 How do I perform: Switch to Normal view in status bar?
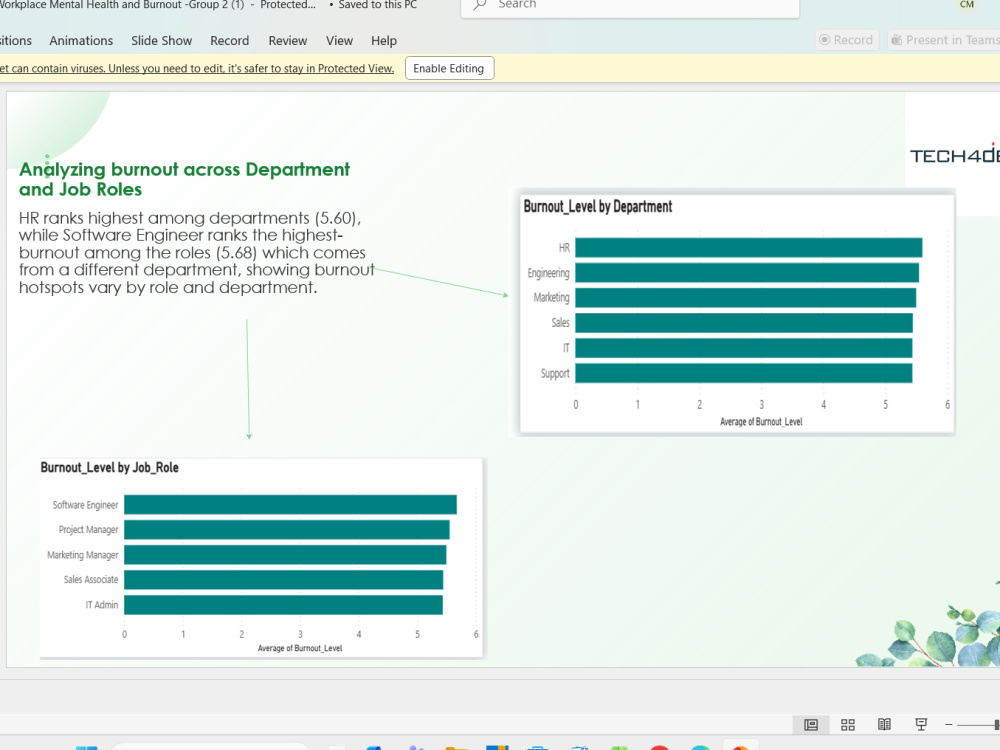point(811,724)
